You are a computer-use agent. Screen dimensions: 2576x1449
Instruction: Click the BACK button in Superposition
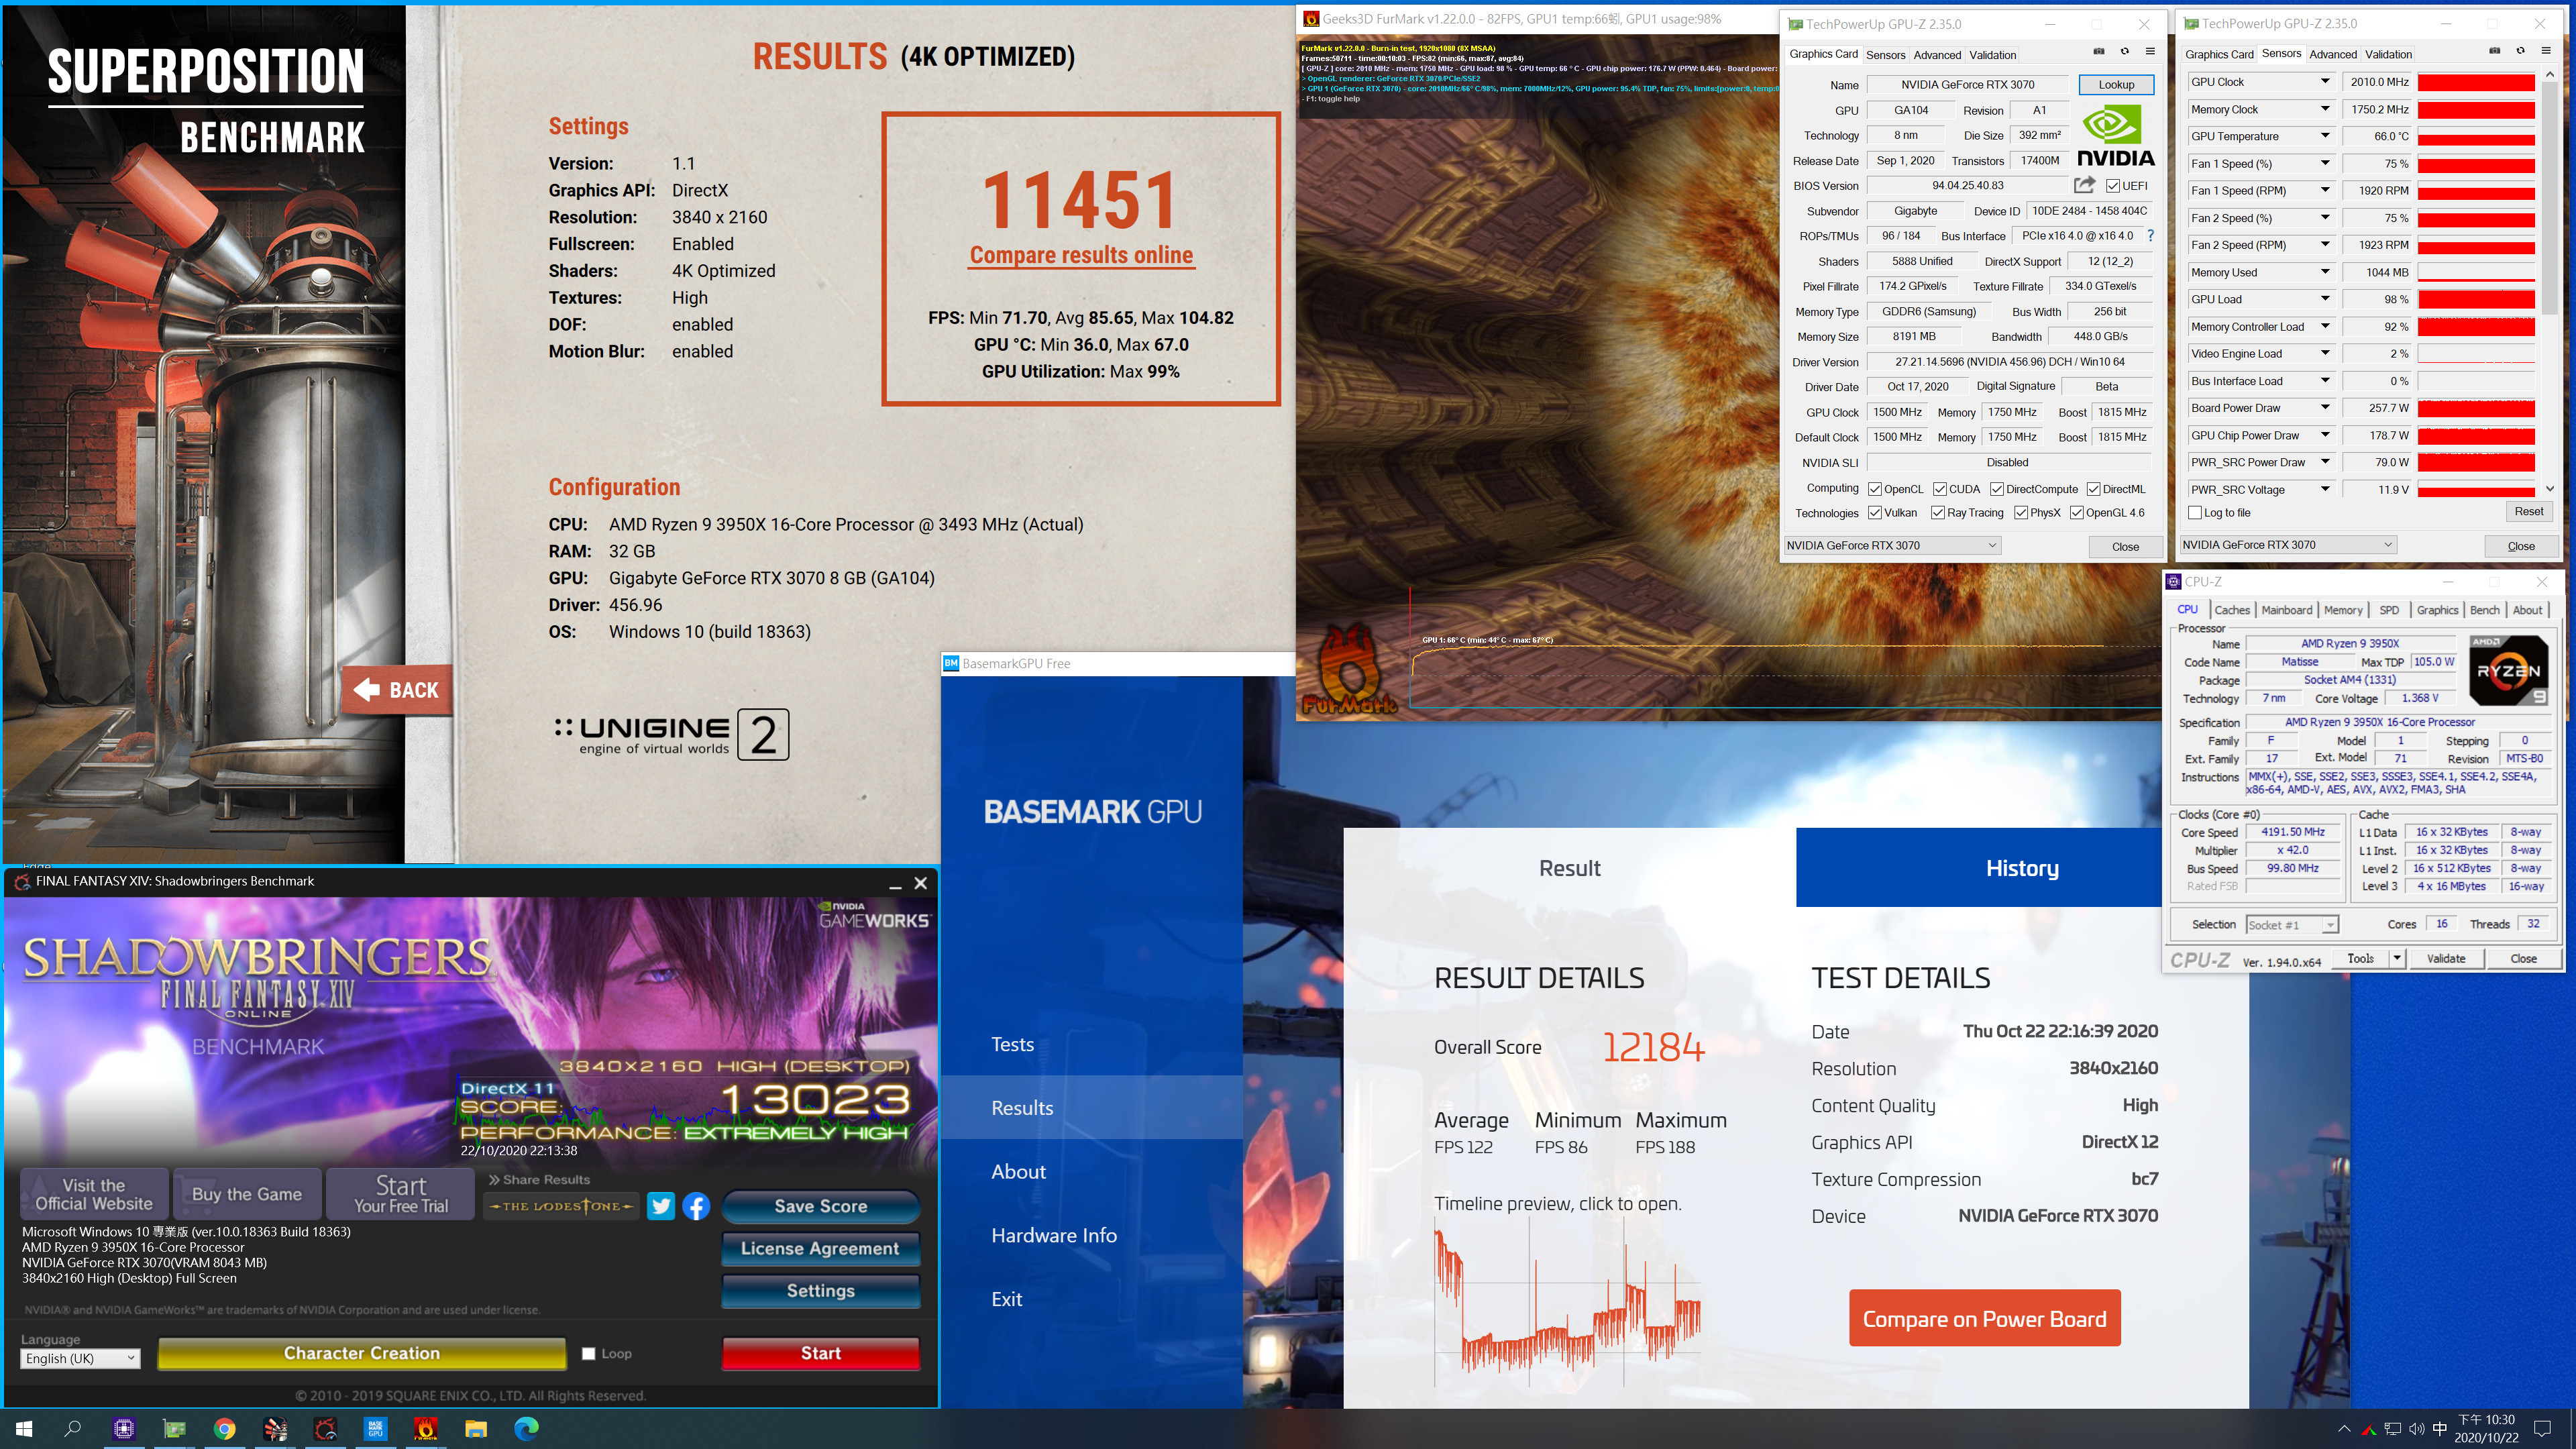[x=397, y=690]
